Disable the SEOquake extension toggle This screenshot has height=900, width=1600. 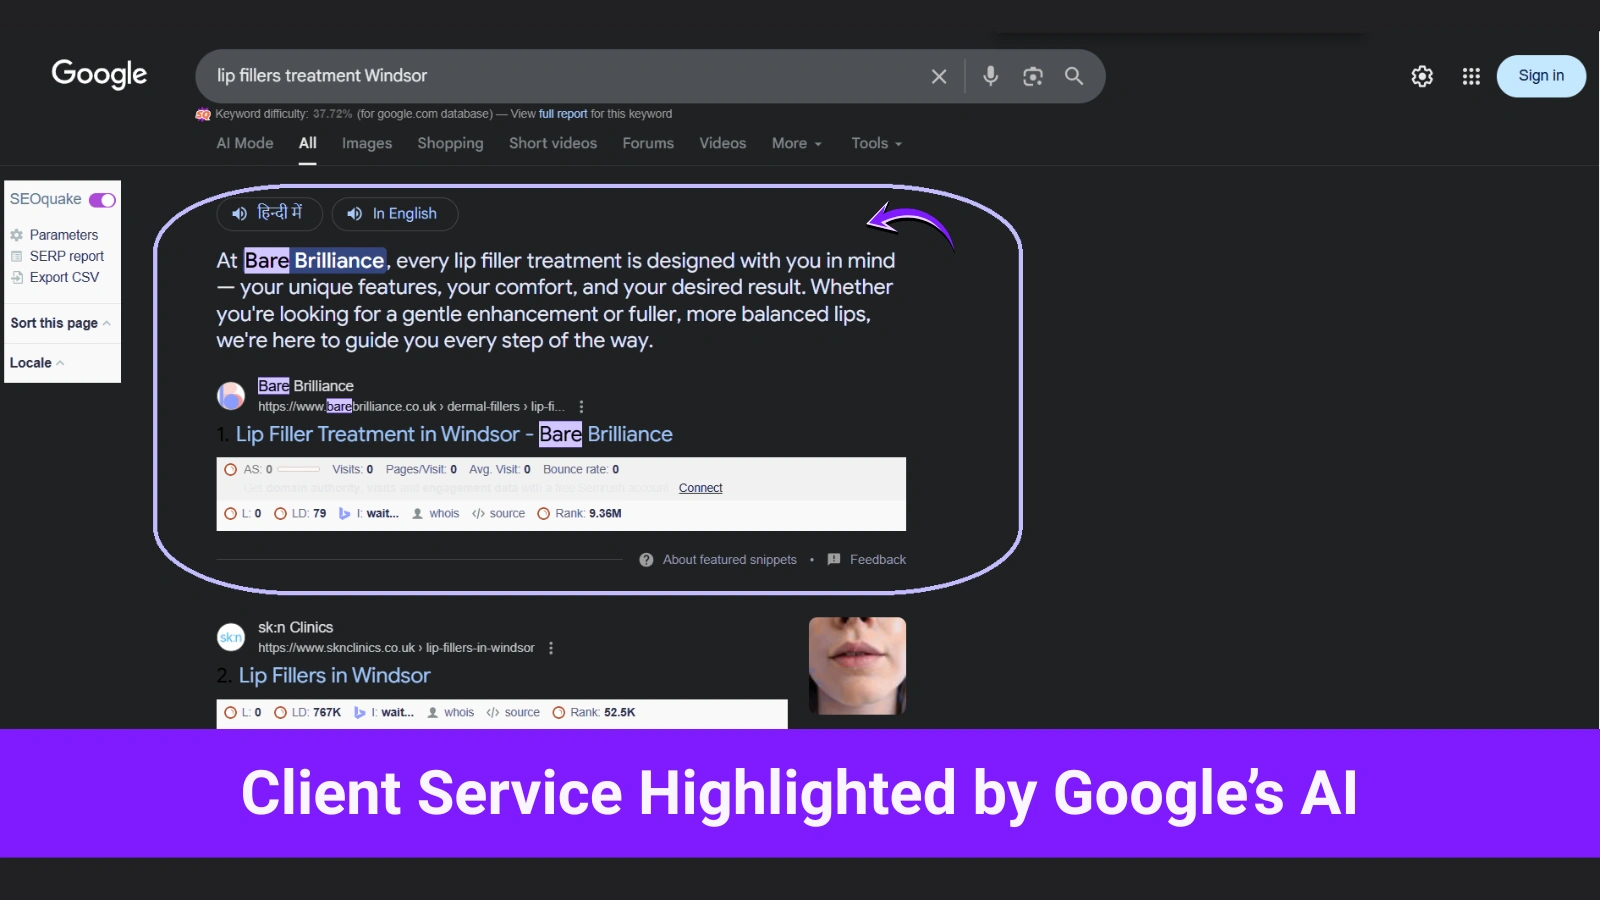point(102,199)
